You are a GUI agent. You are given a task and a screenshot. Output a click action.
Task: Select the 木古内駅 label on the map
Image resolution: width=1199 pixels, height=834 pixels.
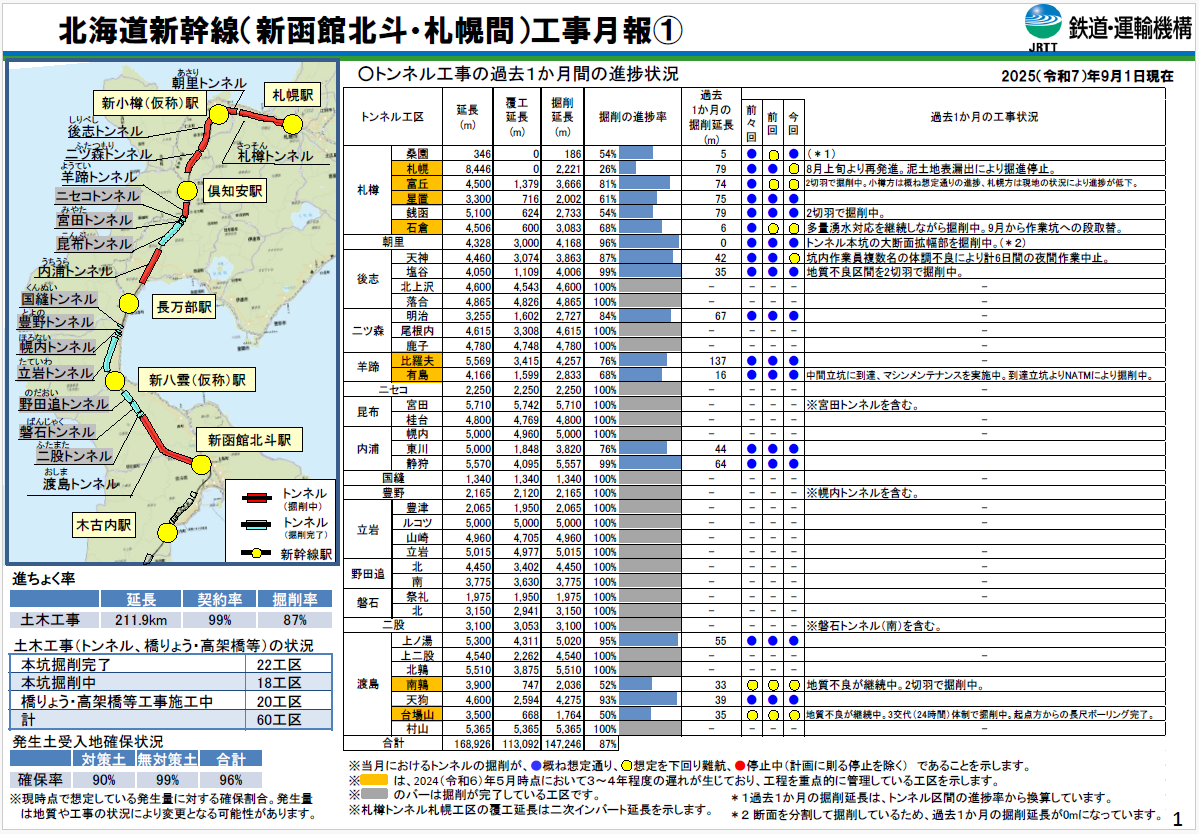[x=105, y=524]
